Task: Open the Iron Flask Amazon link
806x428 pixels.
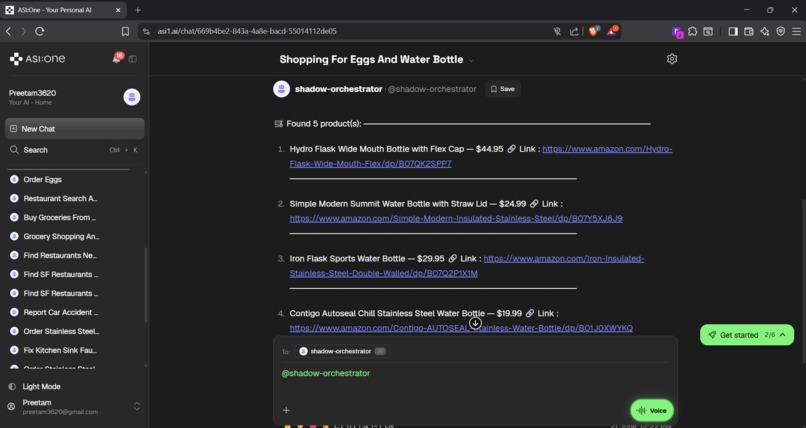Action: point(467,266)
